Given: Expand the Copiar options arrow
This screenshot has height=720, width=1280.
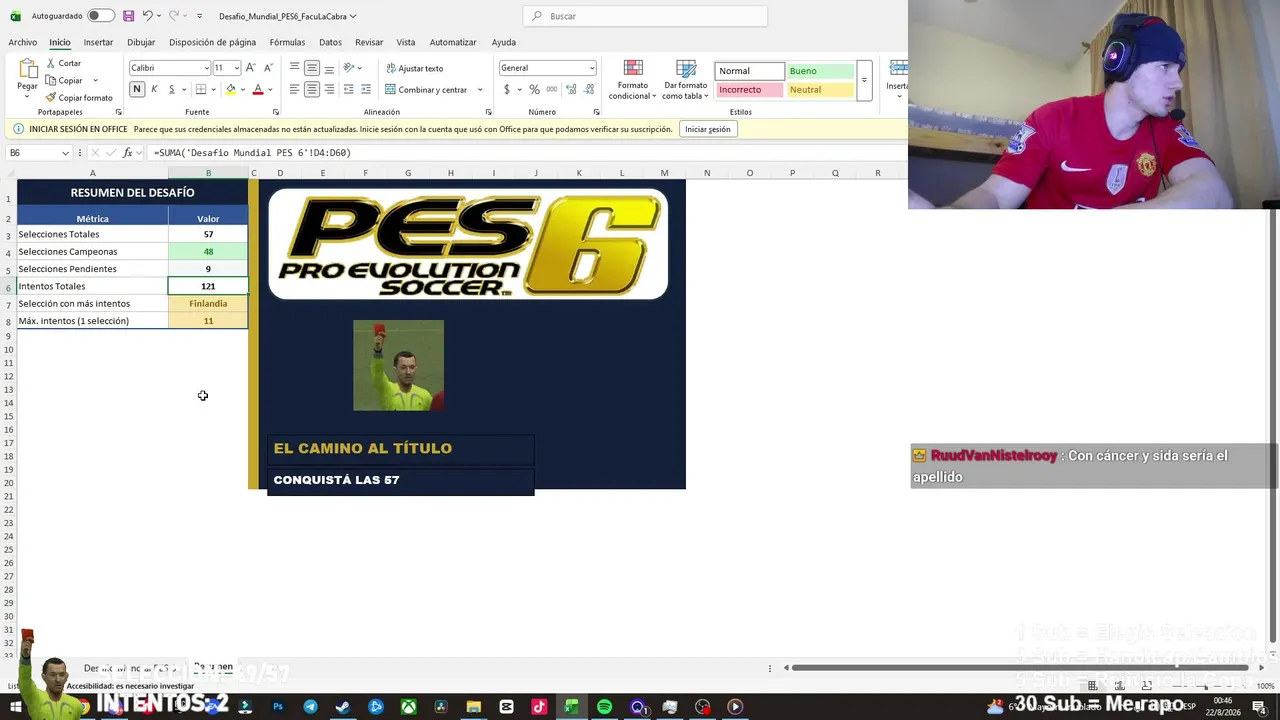Looking at the screenshot, I should click(x=96, y=80).
